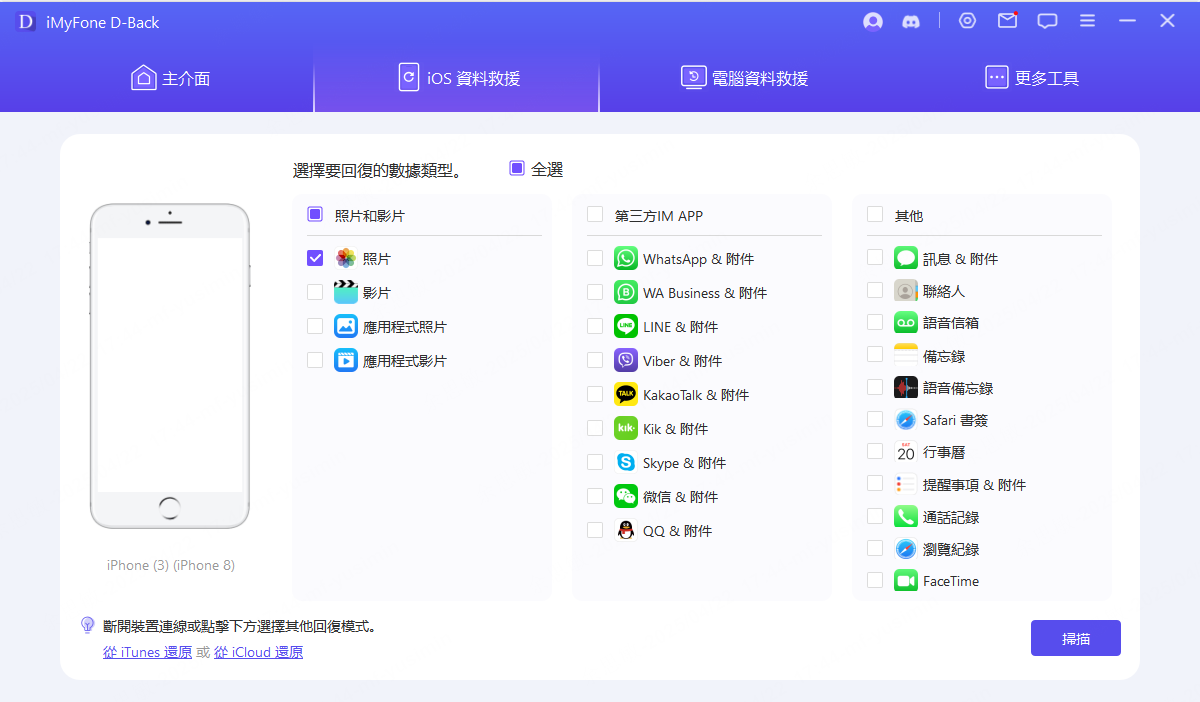Viewport: 1200px width, 702px height.
Task: Click the Calendar 行事曆 icon
Action: (906, 452)
